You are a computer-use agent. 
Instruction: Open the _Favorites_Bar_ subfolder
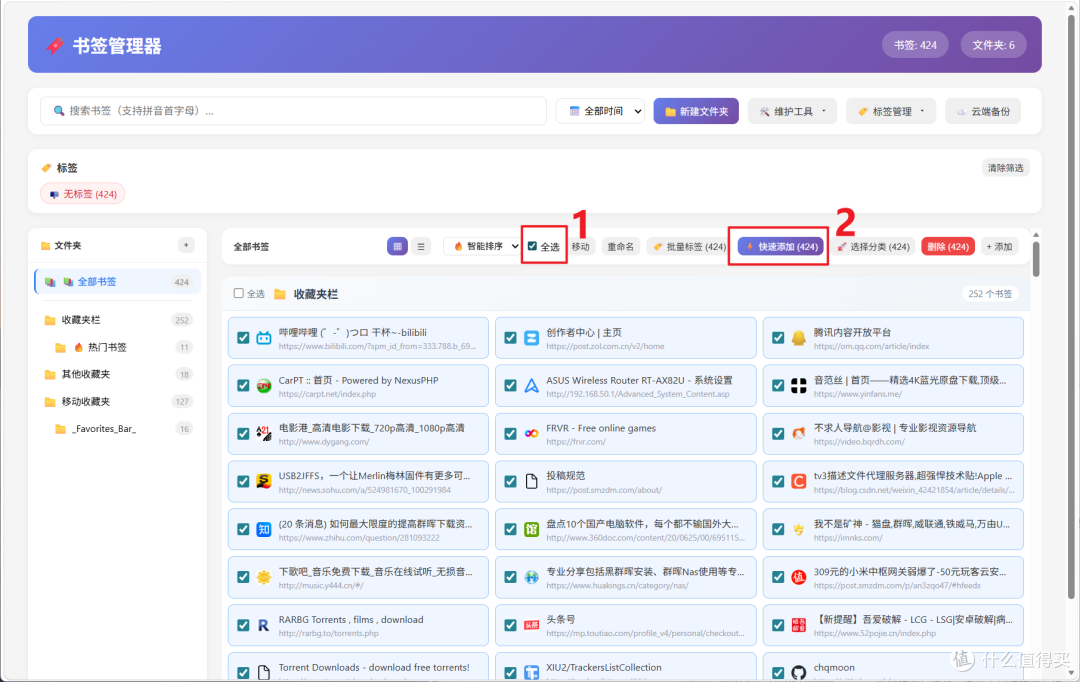pyautogui.click(x=124, y=428)
